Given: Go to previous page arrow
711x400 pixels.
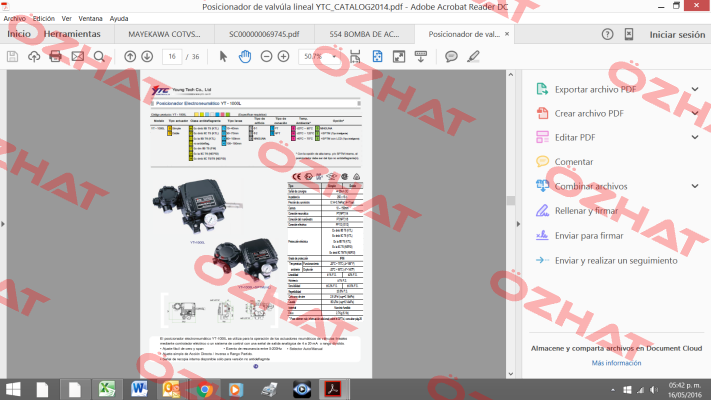Looking at the screenshot, I should coord(130,57).
